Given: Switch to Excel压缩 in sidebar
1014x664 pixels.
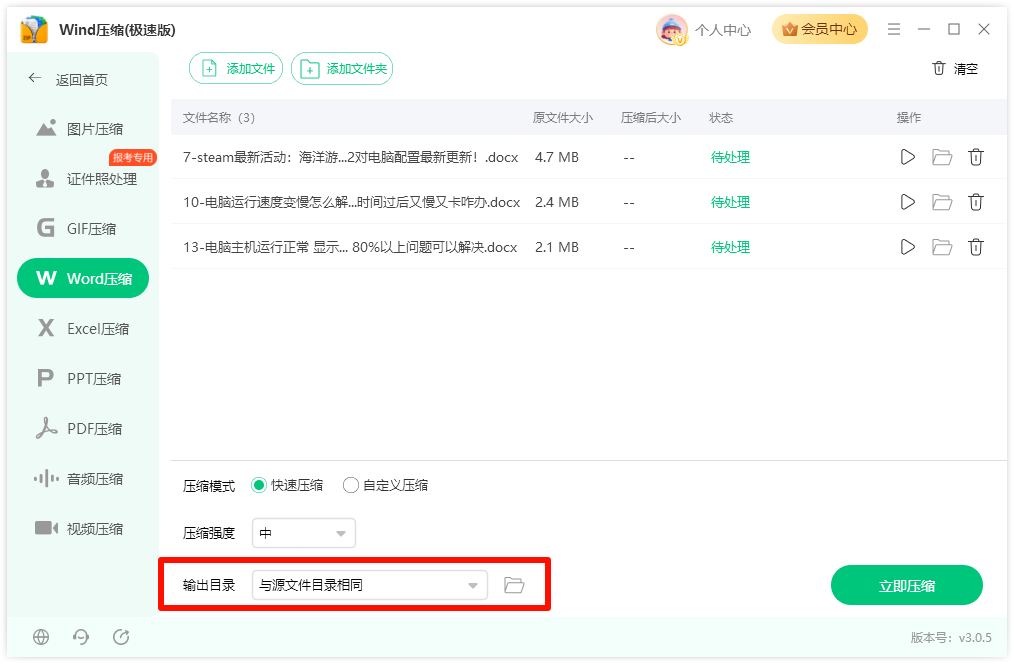Looking at the screenshot, I should [x=83, y=328].
